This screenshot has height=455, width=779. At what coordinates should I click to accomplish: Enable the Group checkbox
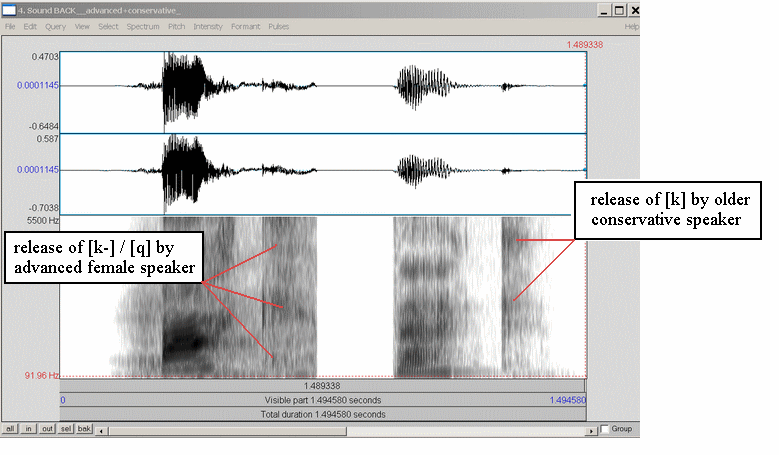tap(605, 429)
